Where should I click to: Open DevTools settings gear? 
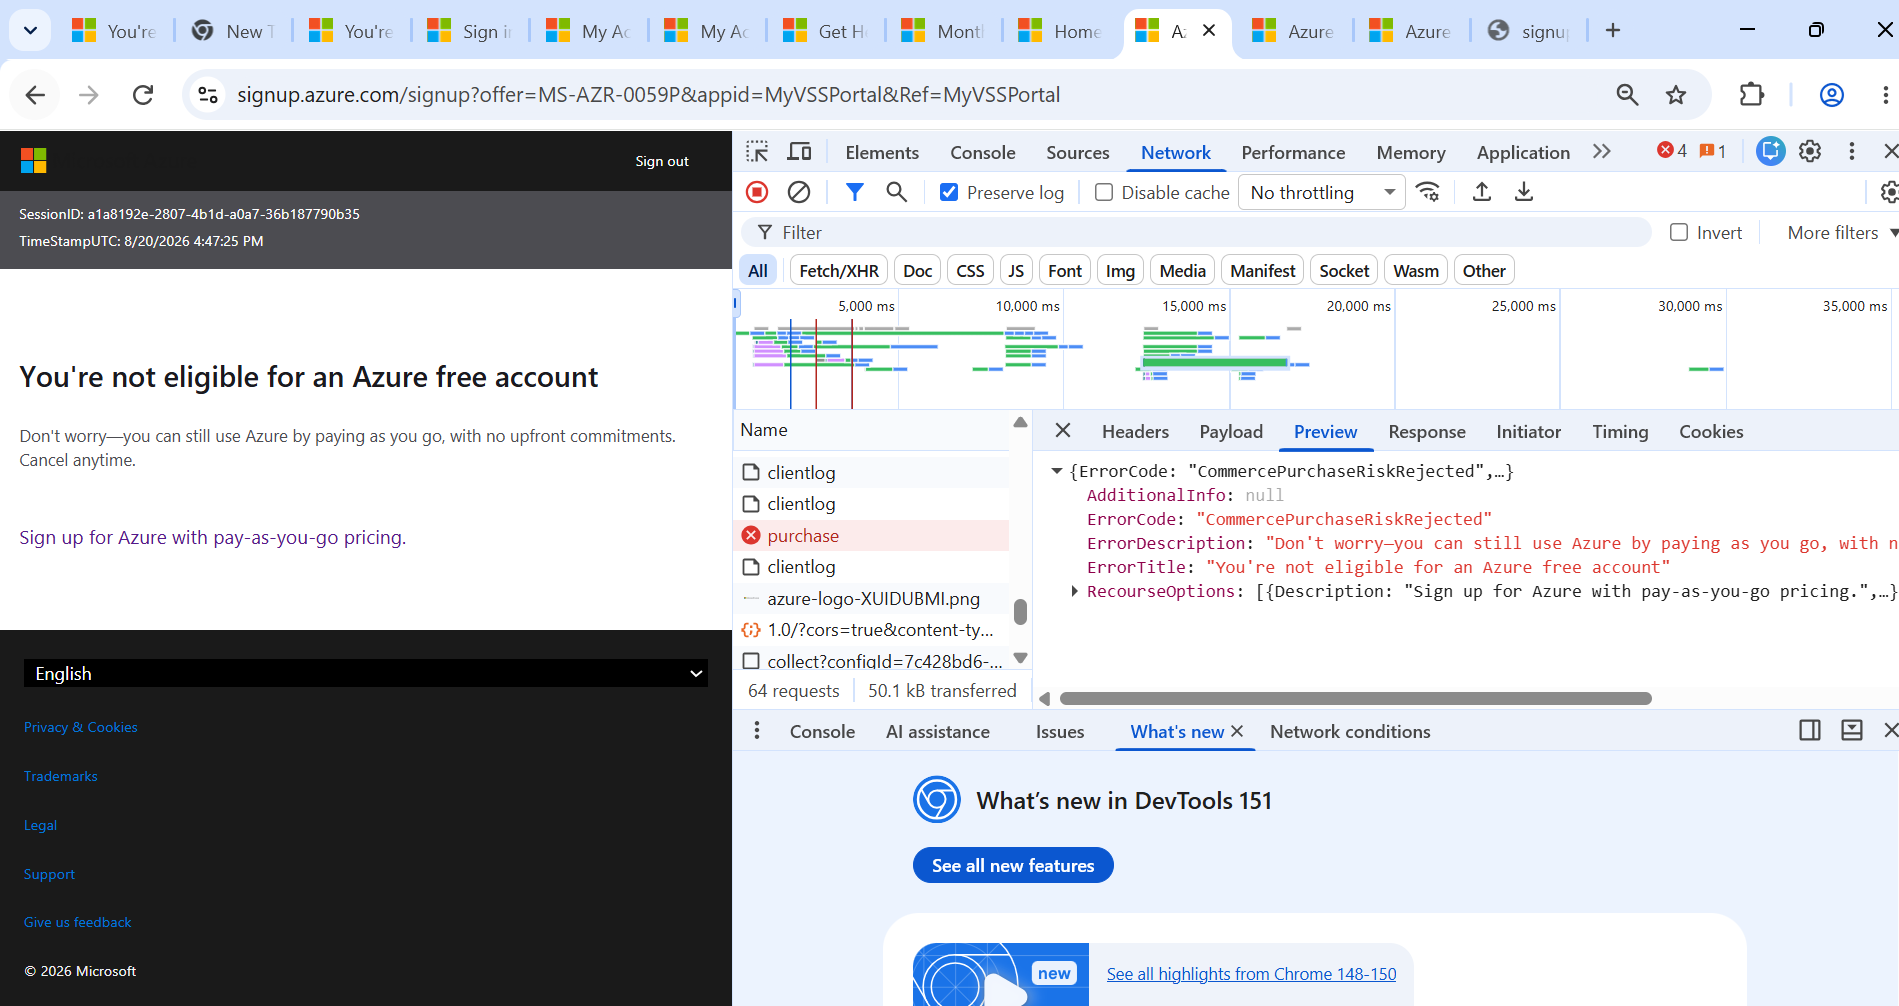1810,152
